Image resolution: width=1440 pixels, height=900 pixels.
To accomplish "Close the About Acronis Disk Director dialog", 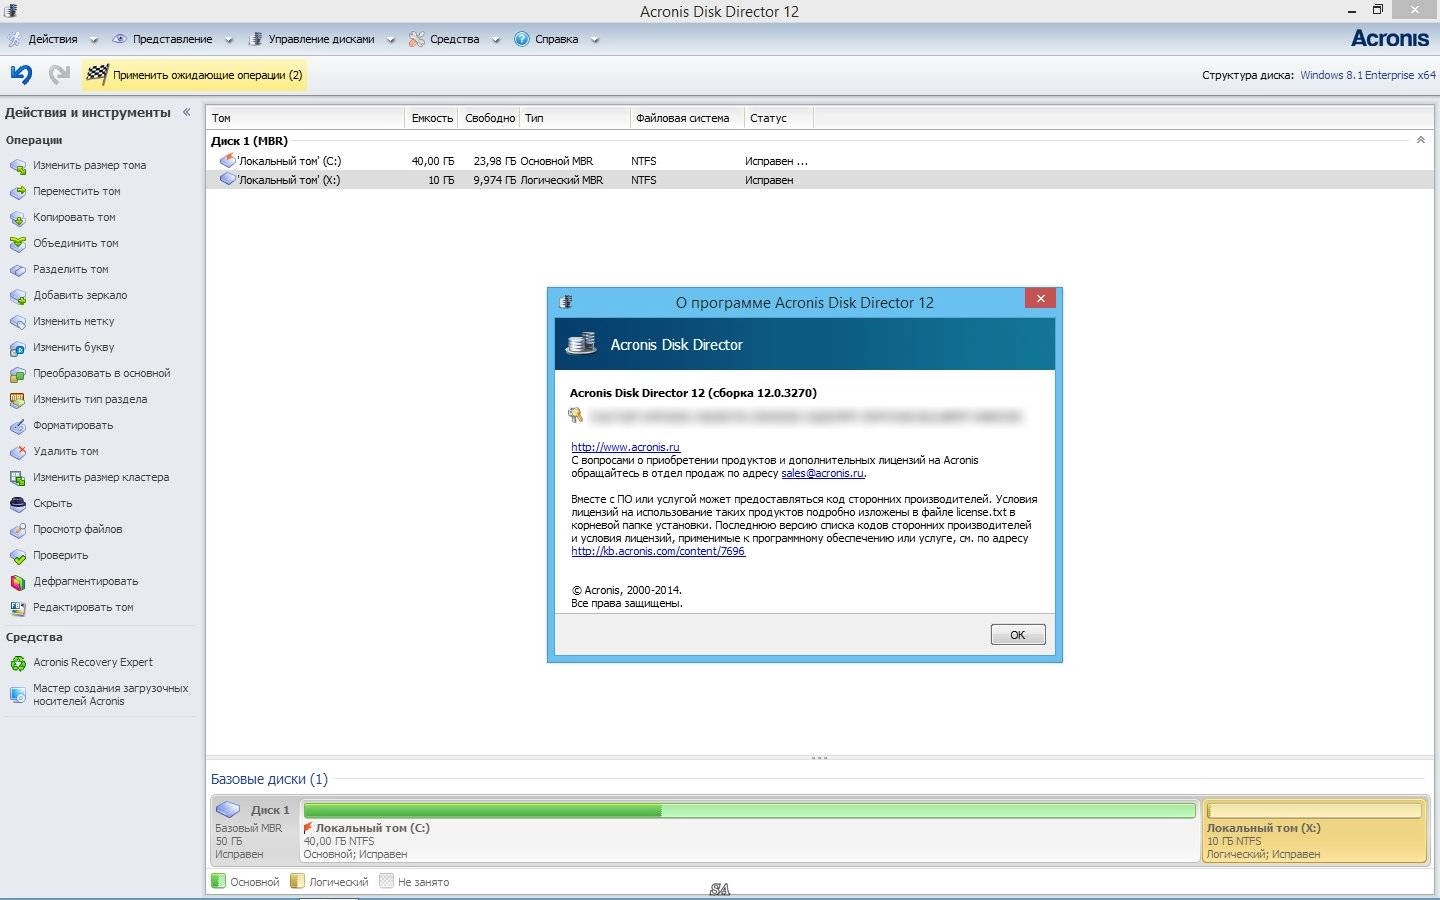I will click(x=1040, y=298).
